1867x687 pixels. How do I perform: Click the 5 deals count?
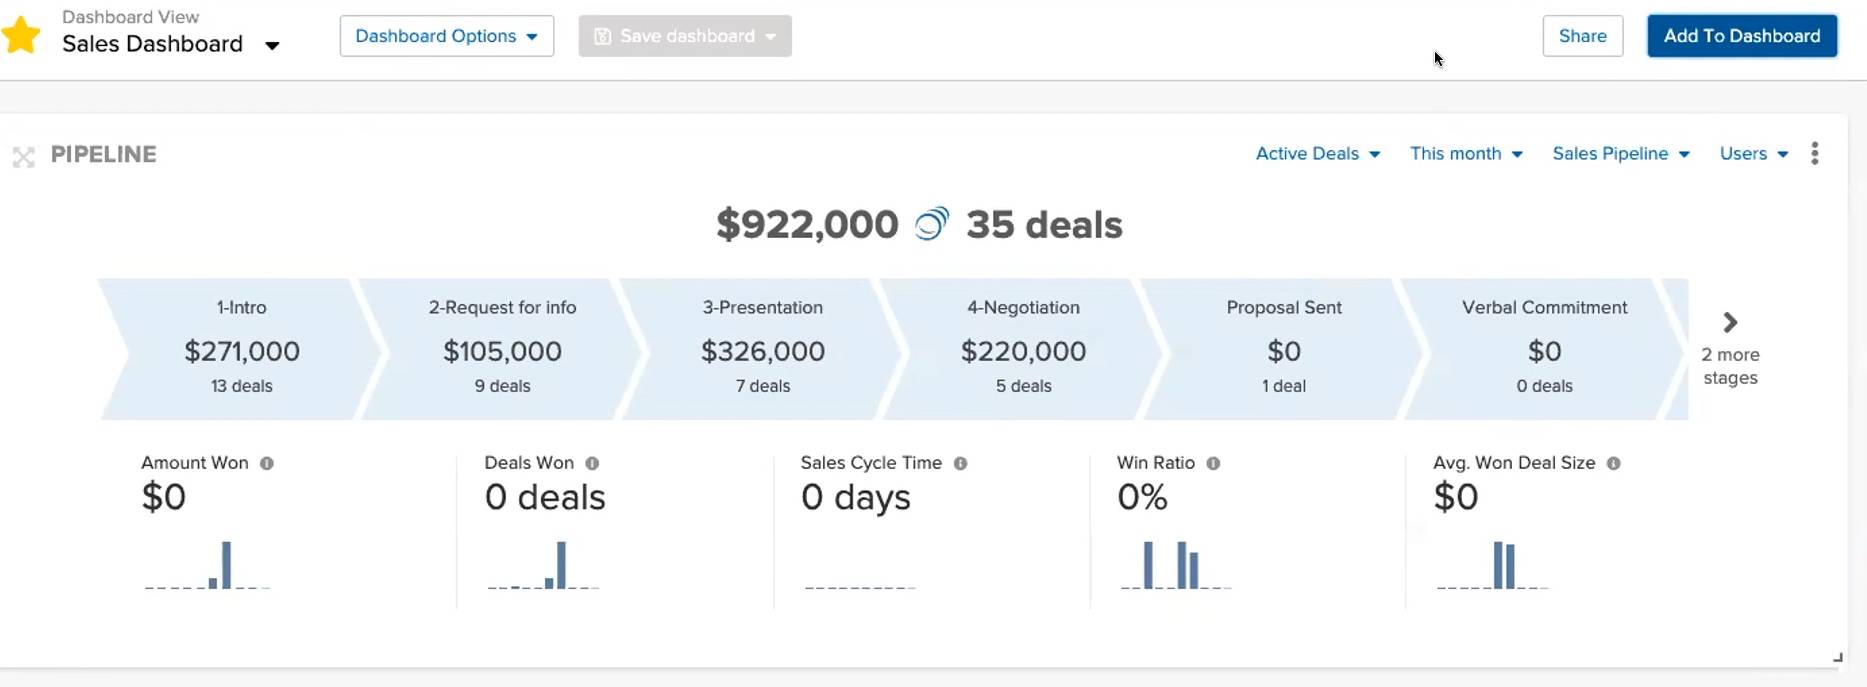[x=1023, y=386]
